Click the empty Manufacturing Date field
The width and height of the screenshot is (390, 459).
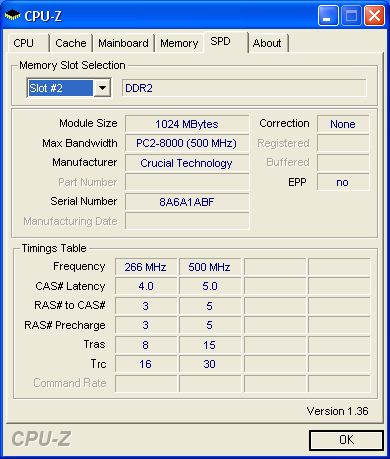pos(187,221)
